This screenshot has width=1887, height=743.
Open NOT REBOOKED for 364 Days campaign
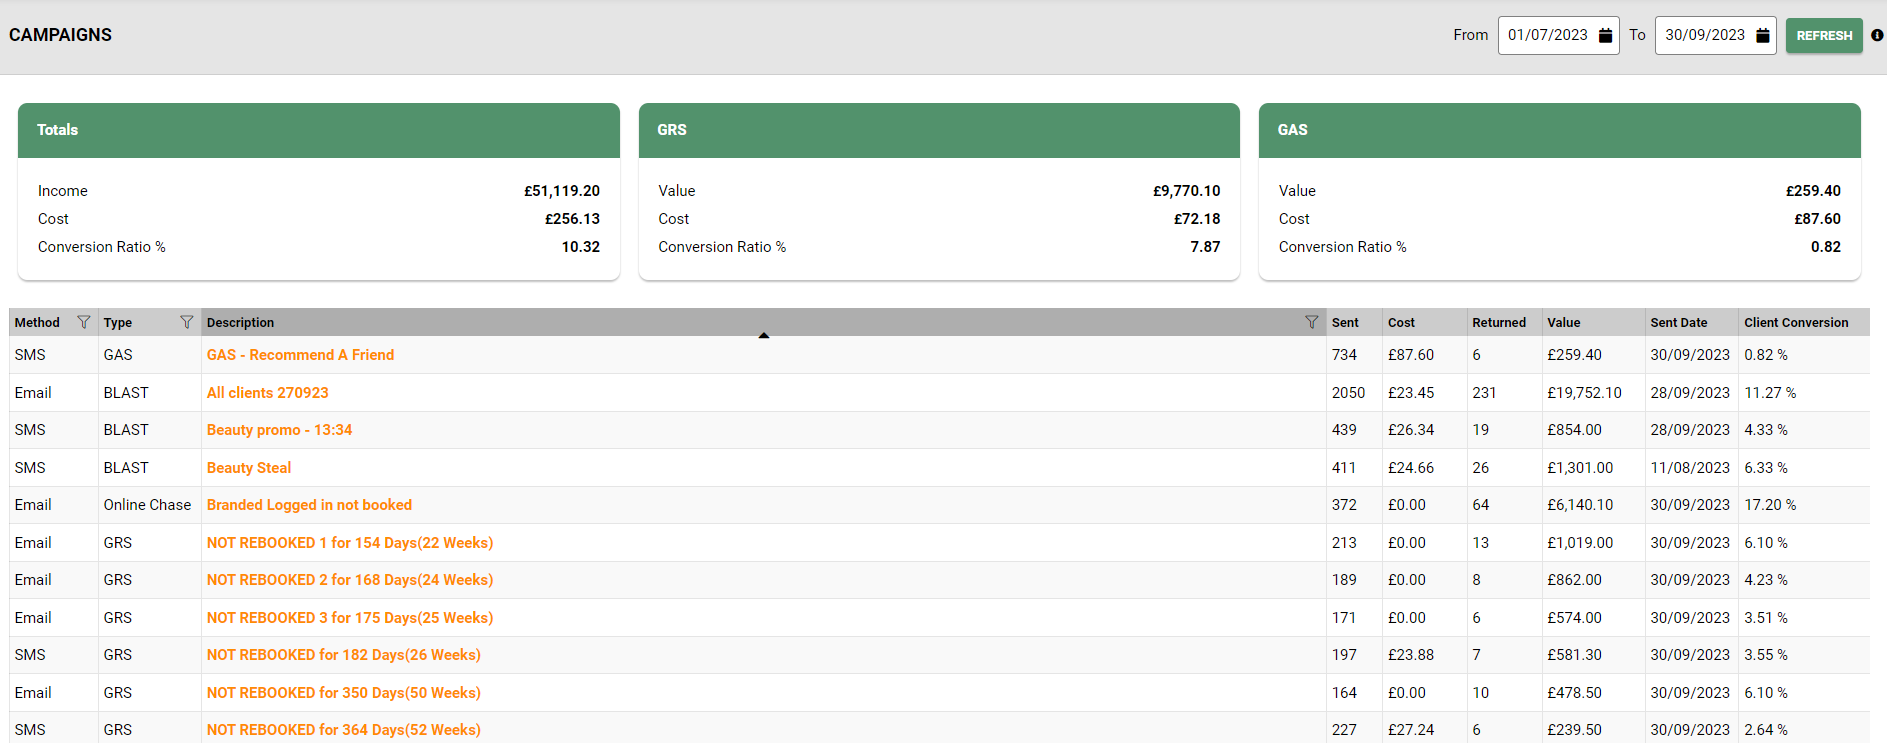point(343,730)
